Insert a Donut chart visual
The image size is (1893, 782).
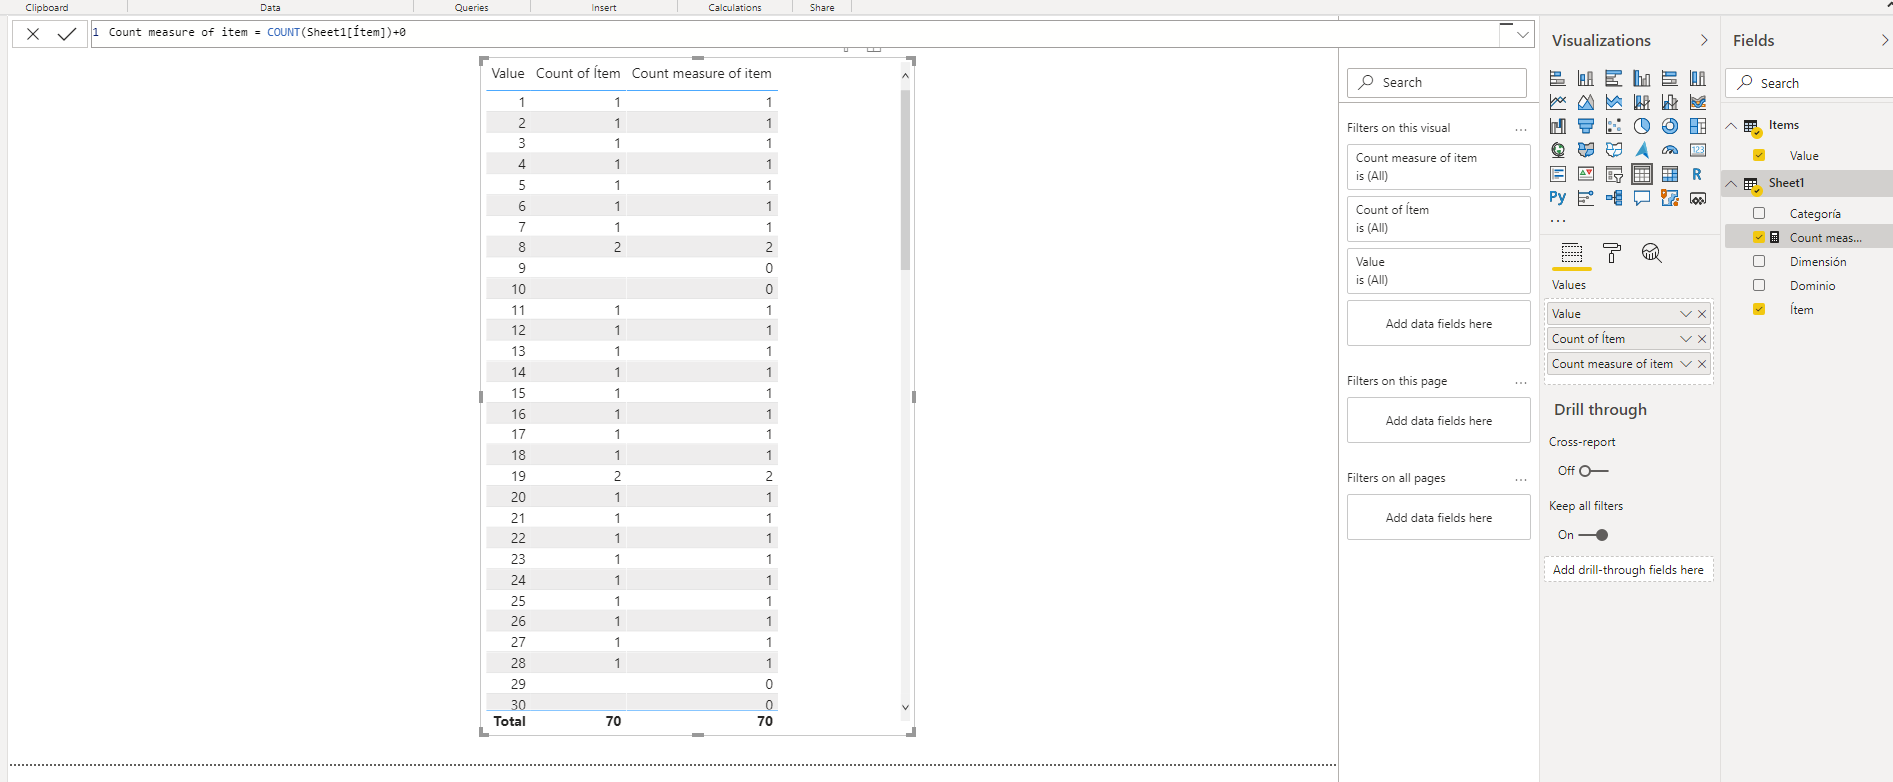(x=1670, y=126)
